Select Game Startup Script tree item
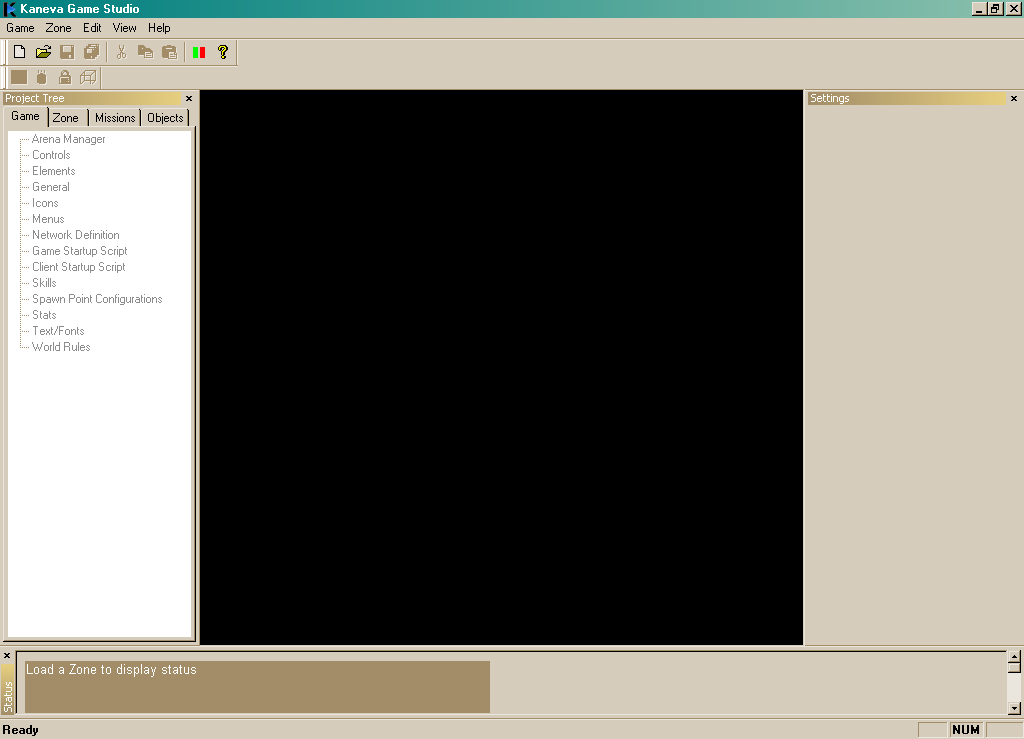Viewport: 1024px width, 739px height. pyautogui.click(x=80, y=251)
